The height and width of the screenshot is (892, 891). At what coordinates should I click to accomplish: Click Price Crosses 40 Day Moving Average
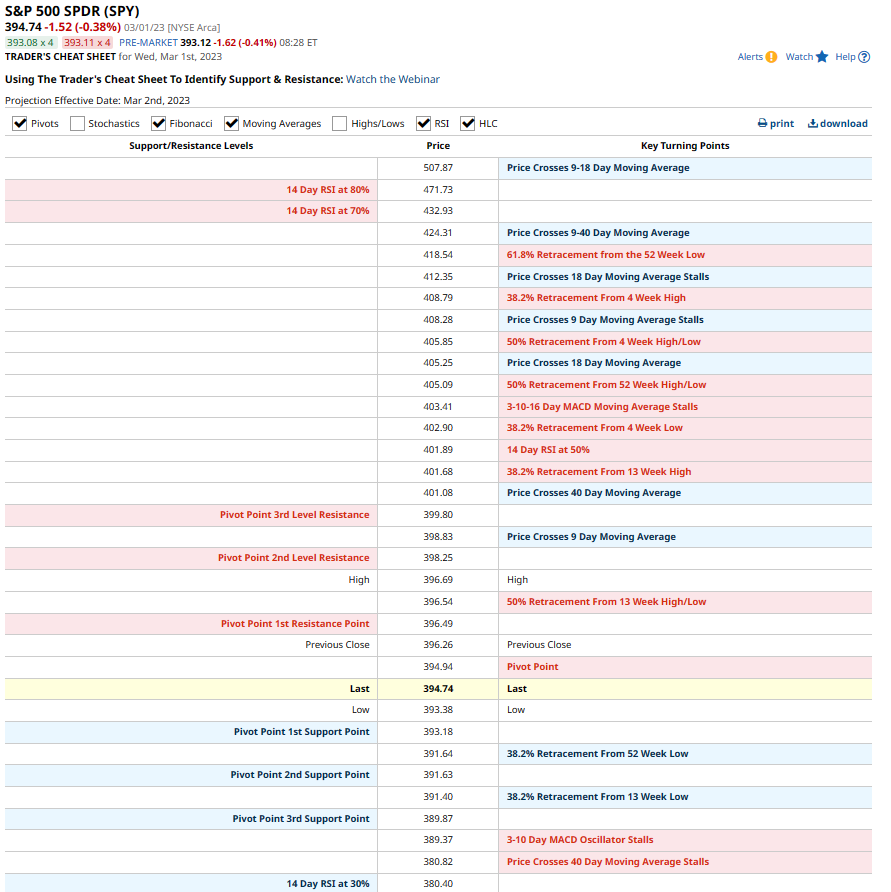tap(594, 493)
